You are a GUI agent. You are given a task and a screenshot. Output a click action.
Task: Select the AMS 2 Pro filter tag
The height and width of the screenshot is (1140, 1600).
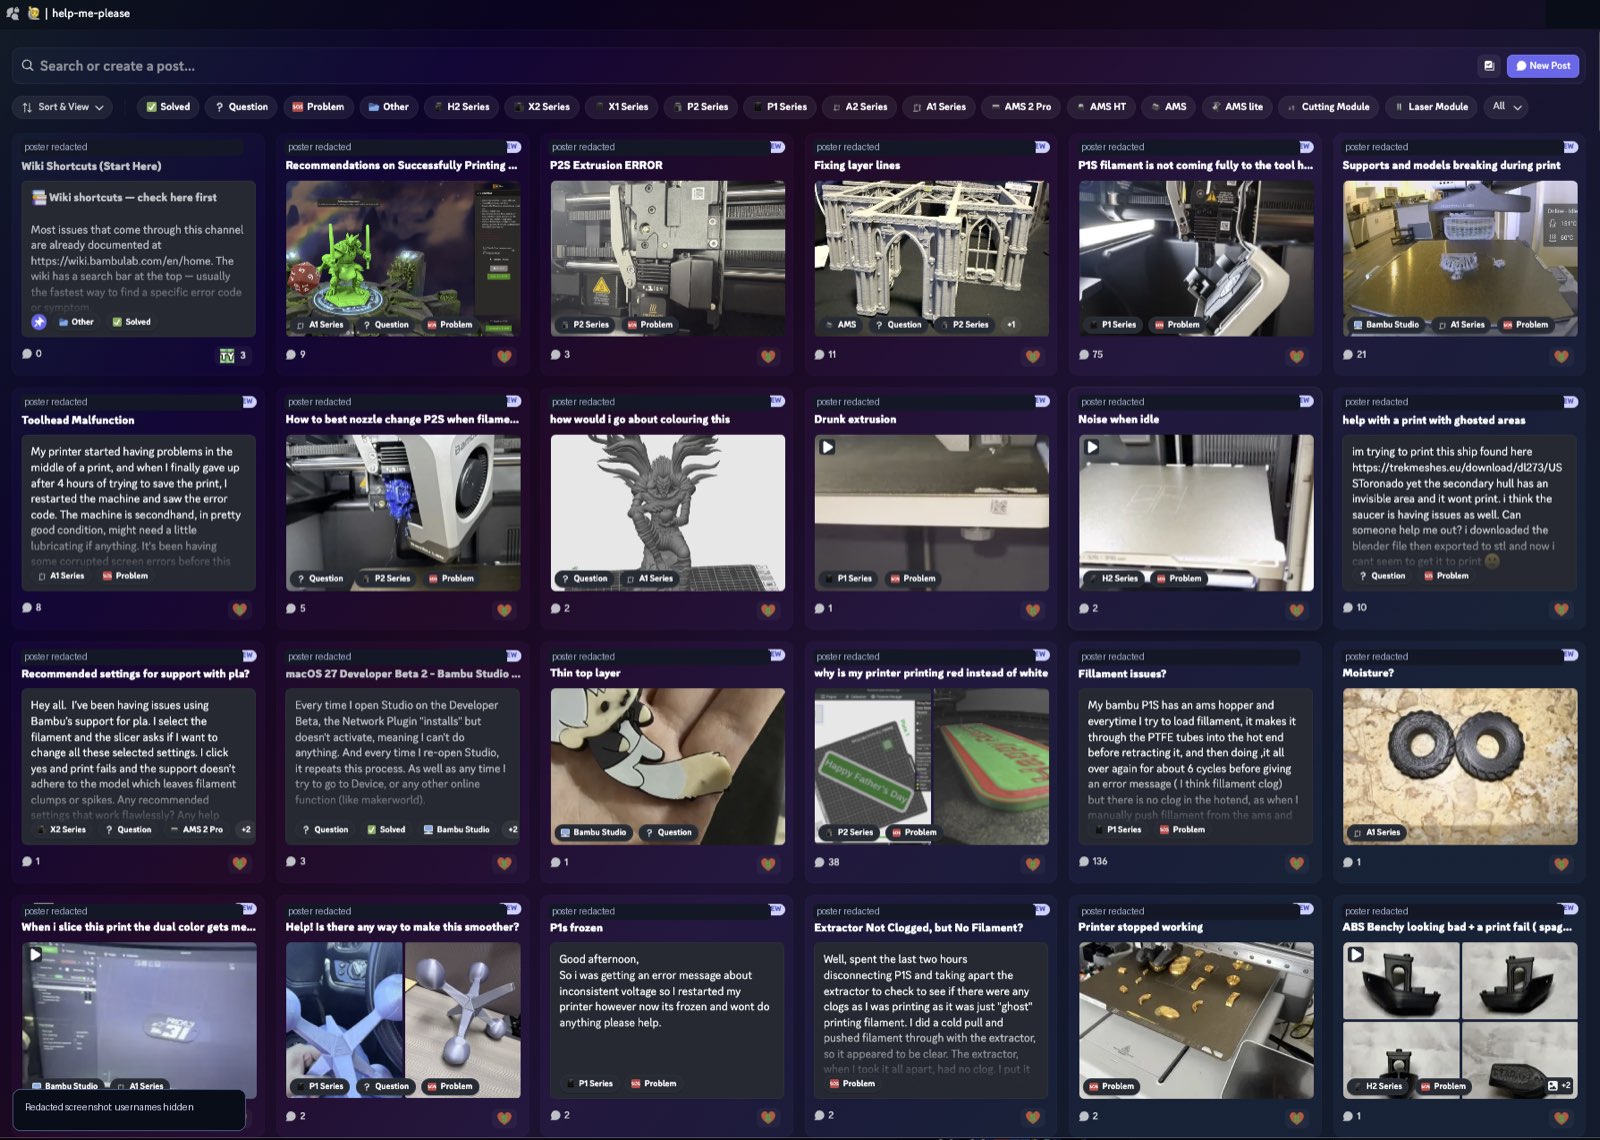tap(1021, 107)
